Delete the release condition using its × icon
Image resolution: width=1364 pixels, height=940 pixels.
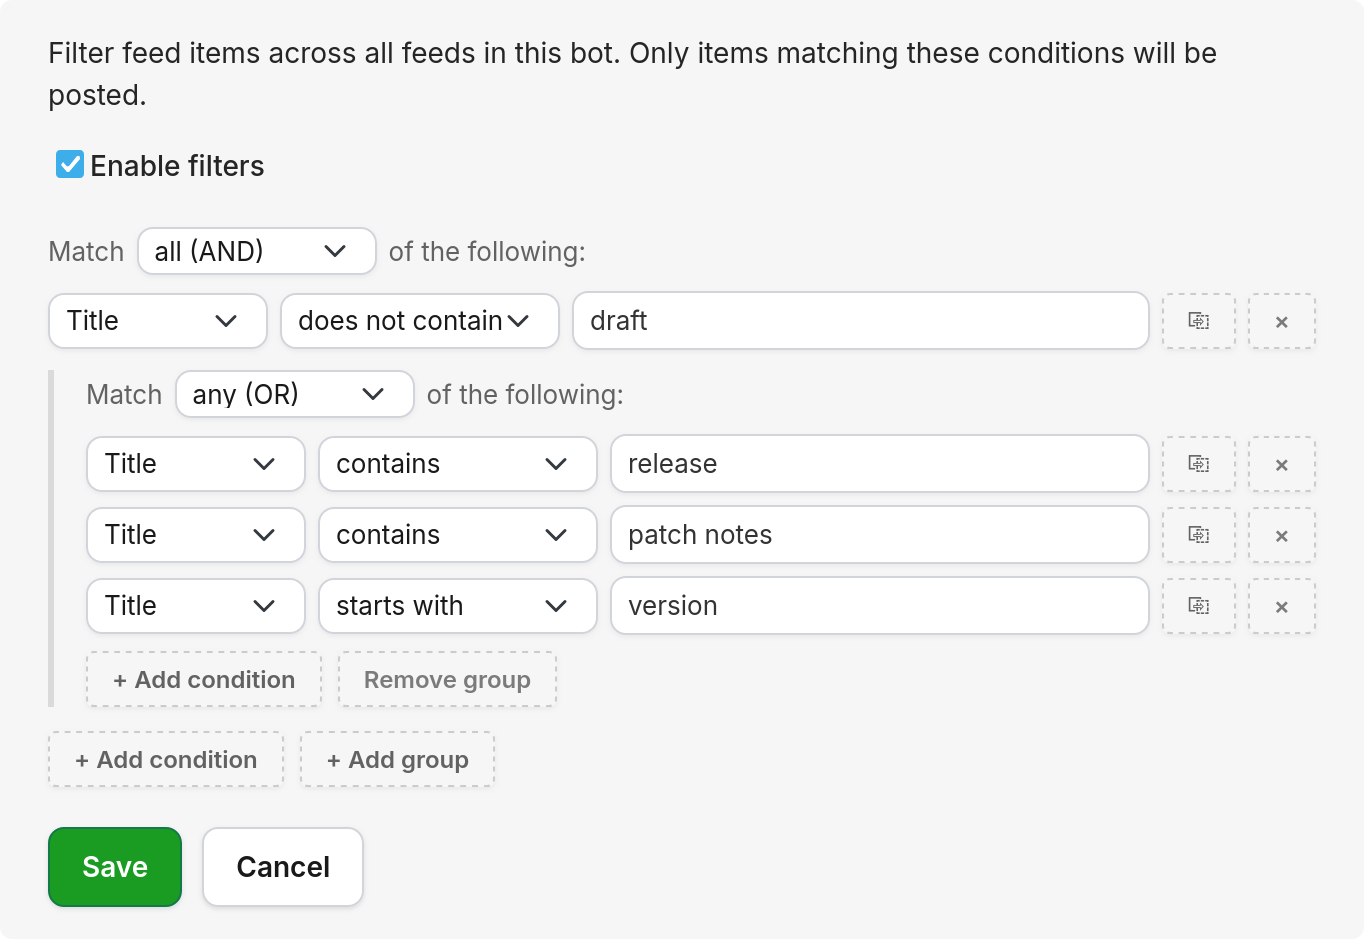1281,464
